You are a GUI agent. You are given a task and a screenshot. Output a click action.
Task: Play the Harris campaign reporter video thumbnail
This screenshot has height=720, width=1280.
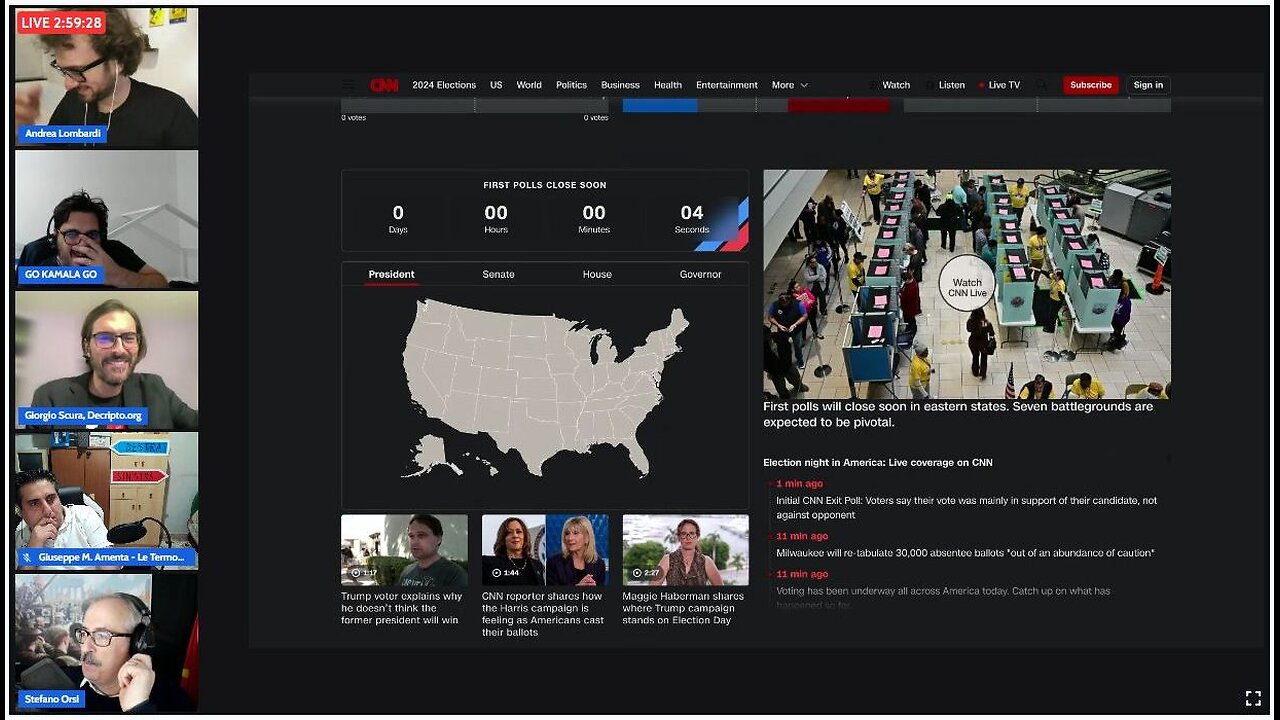[x=545, y=550]
